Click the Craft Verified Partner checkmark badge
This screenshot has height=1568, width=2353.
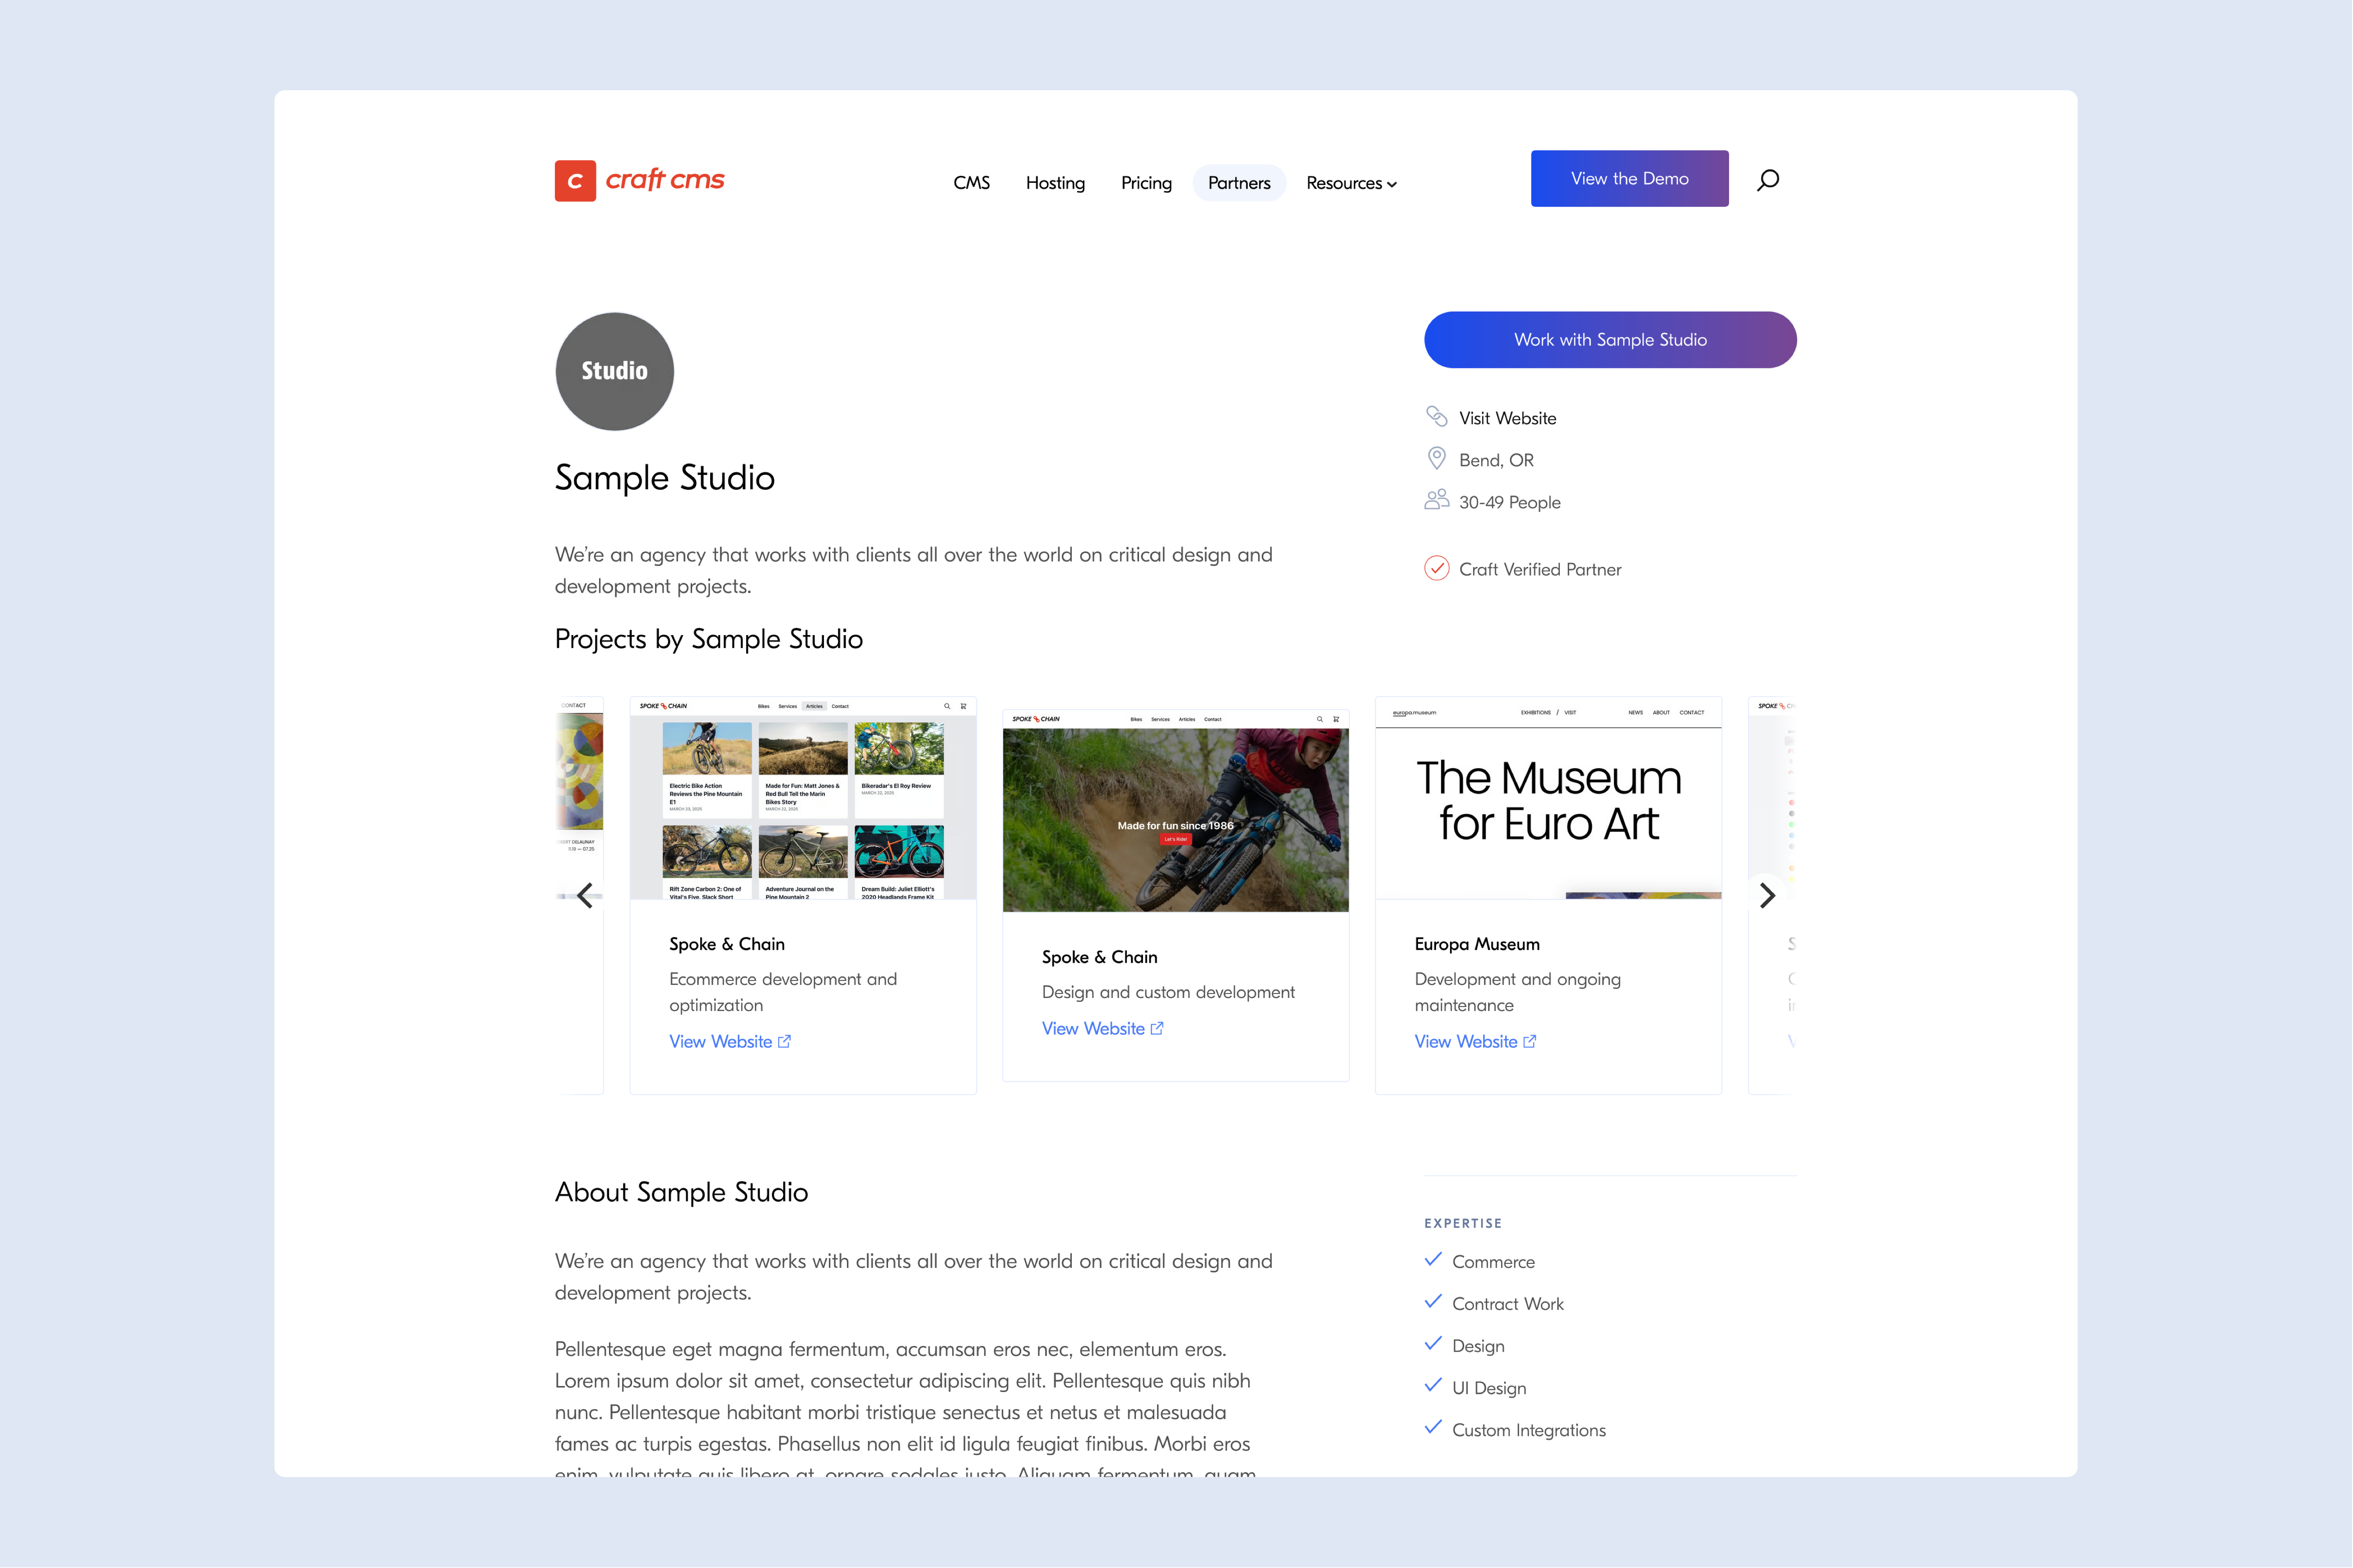pyautogui.click(x=1436, y=568)
